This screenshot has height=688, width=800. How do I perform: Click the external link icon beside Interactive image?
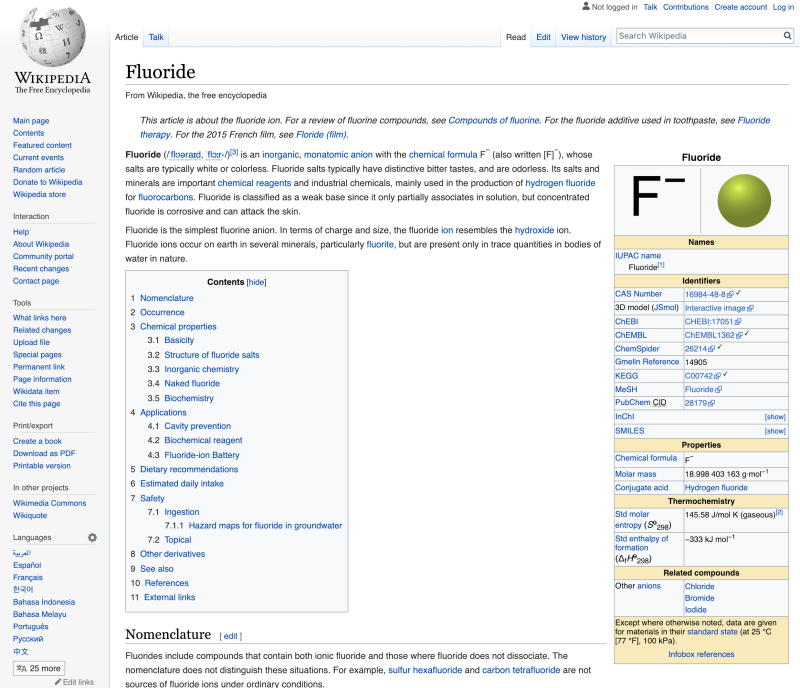750,308
